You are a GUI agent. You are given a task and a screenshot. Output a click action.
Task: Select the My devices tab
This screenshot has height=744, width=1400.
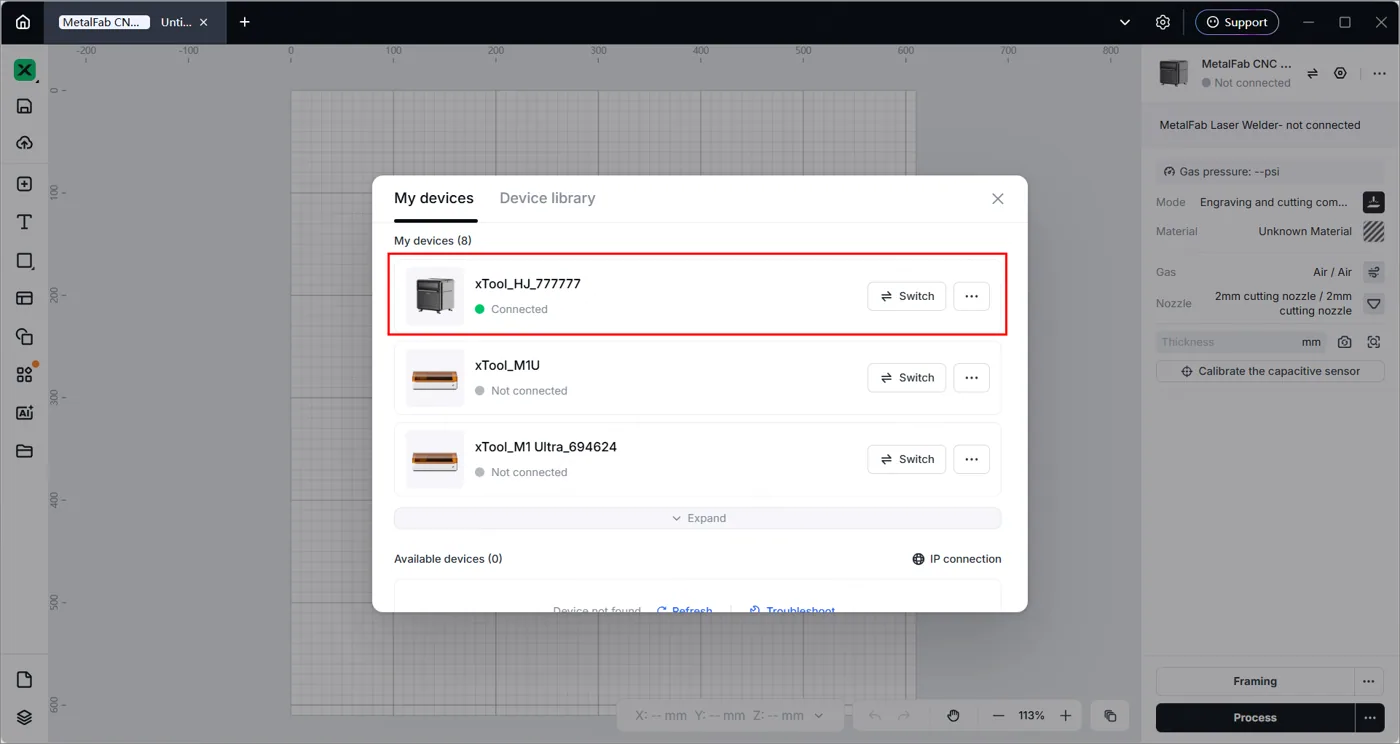point(434,198)
